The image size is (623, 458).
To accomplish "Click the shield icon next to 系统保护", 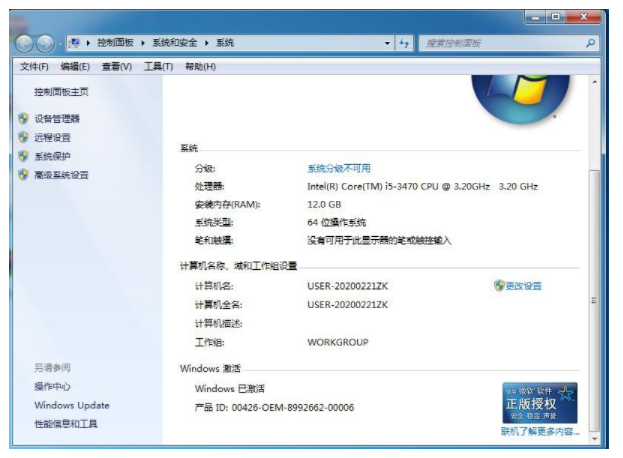I will 23,156.
